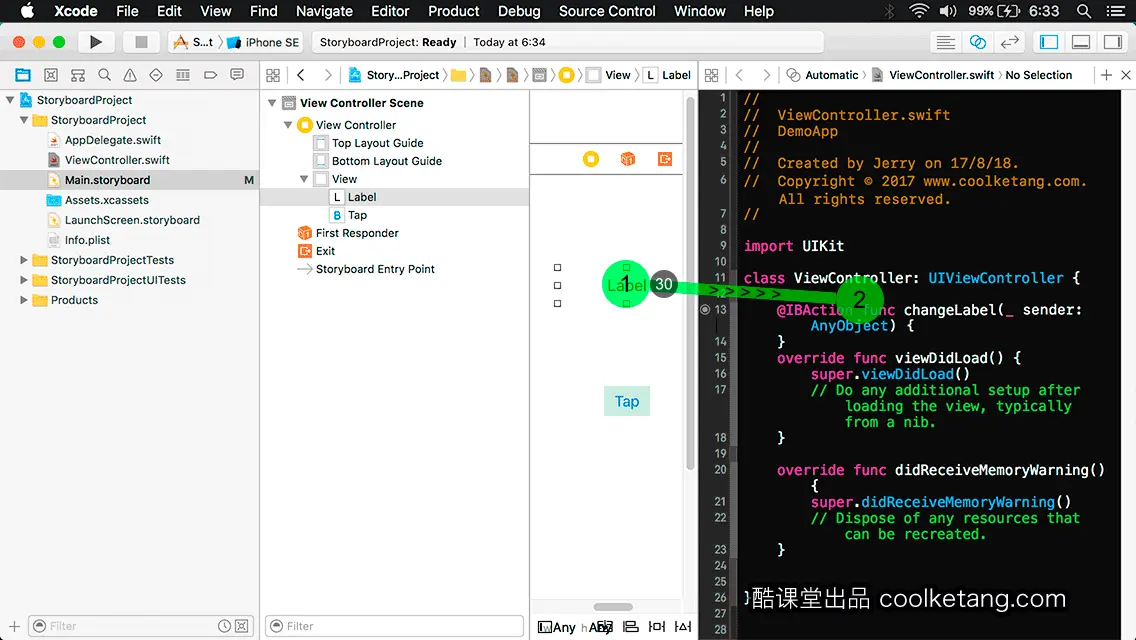The image size is (1136, 640).
Task: Switch to the Standard editor
Action: pos(945,42)
